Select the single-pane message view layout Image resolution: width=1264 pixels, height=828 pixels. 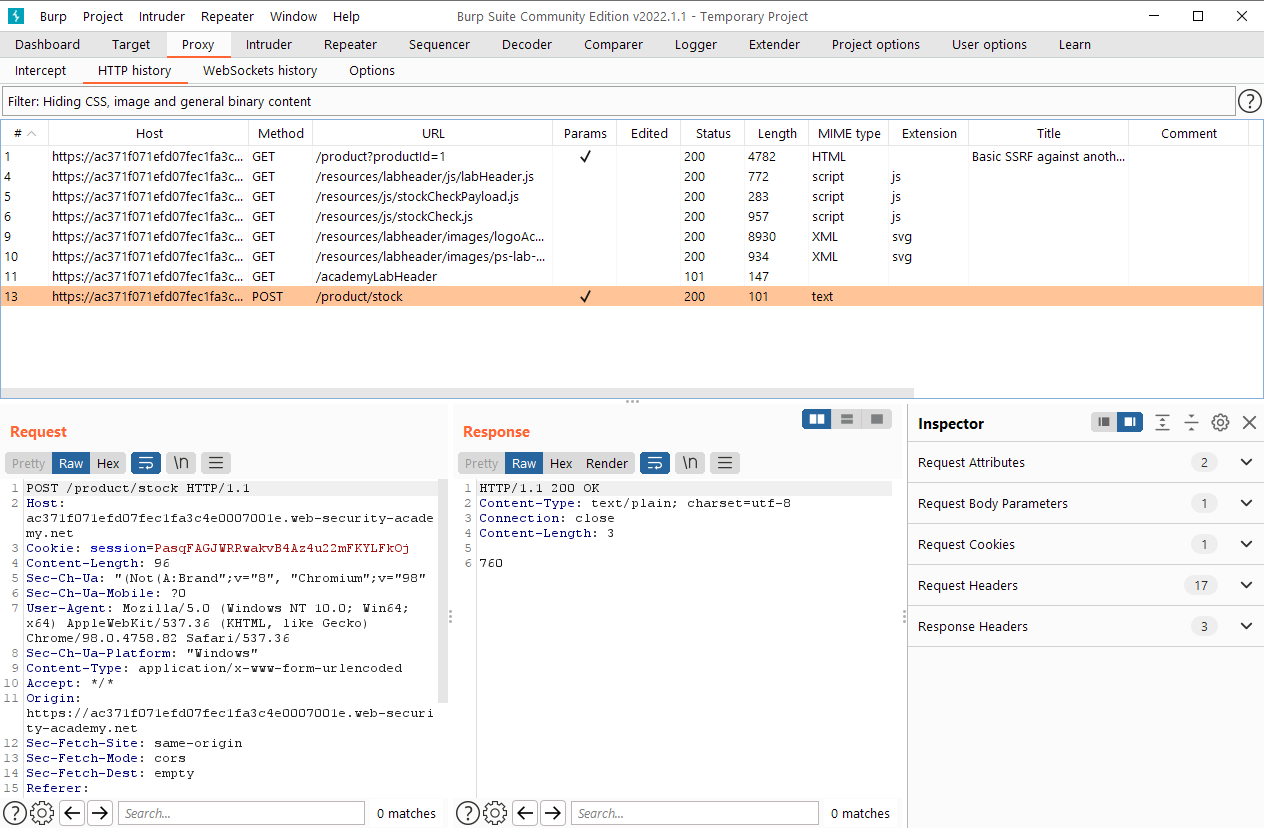pyautogui.click(x=876, y=418)
